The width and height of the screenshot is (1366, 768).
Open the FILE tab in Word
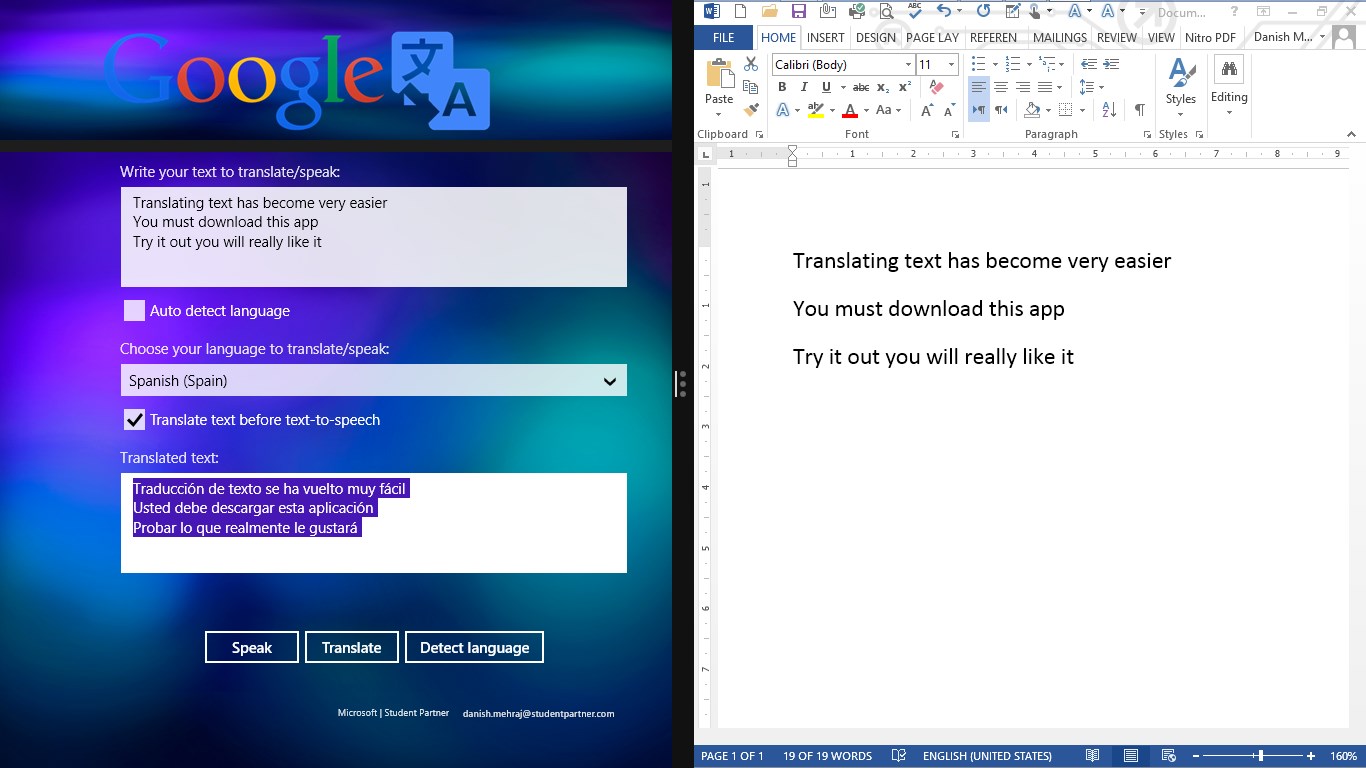(x=724, y=38)
